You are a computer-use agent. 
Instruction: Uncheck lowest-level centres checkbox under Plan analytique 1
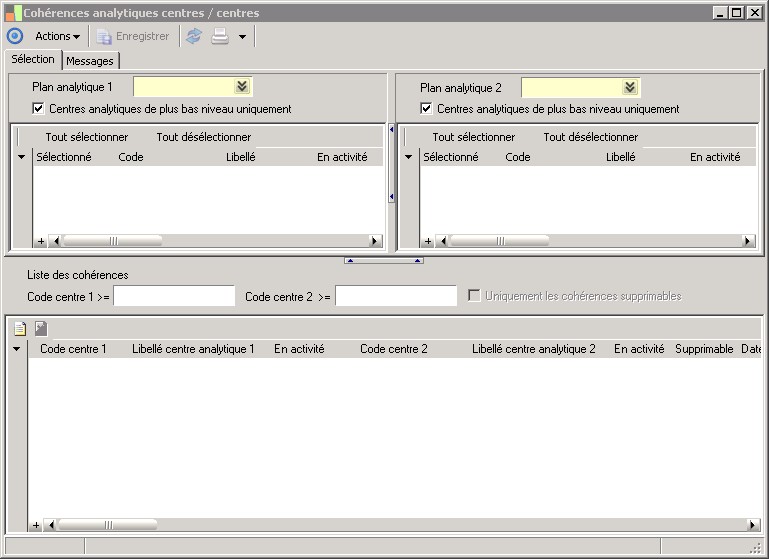[39, 109]
